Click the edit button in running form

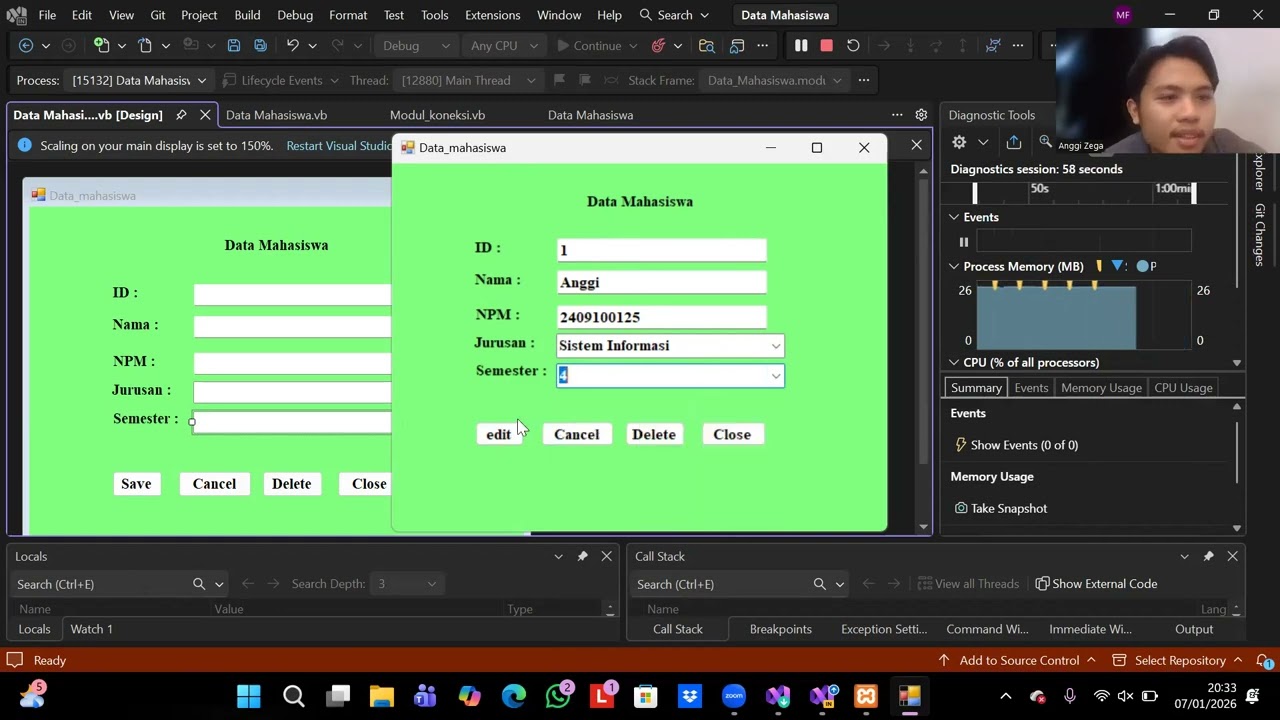tap(498, 434)
